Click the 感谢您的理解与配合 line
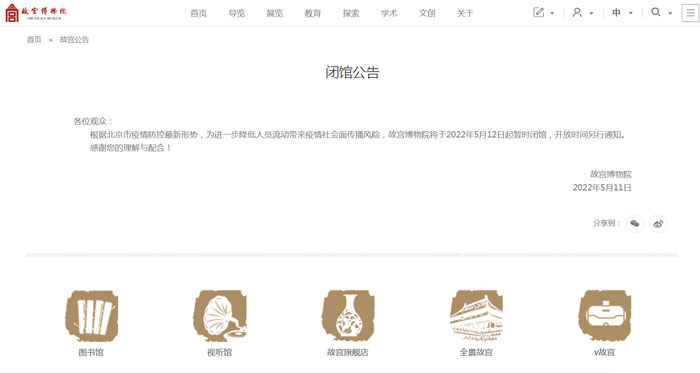This screenshot has height=373, width=700. click(130, 148)
